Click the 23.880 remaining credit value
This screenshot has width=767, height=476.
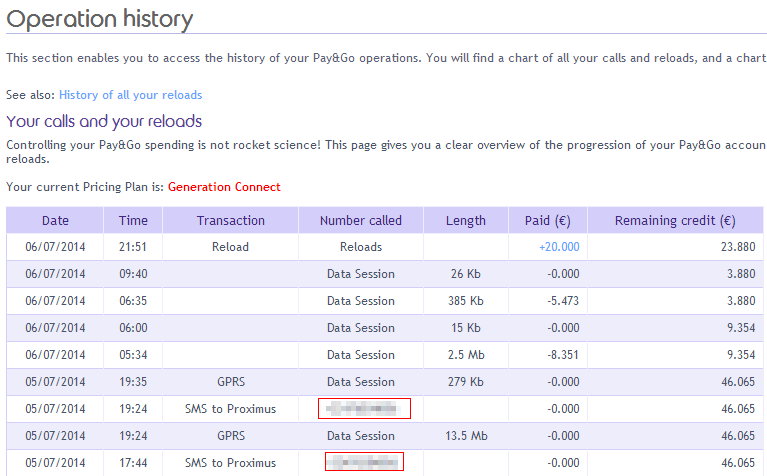[x=715, y=247]
